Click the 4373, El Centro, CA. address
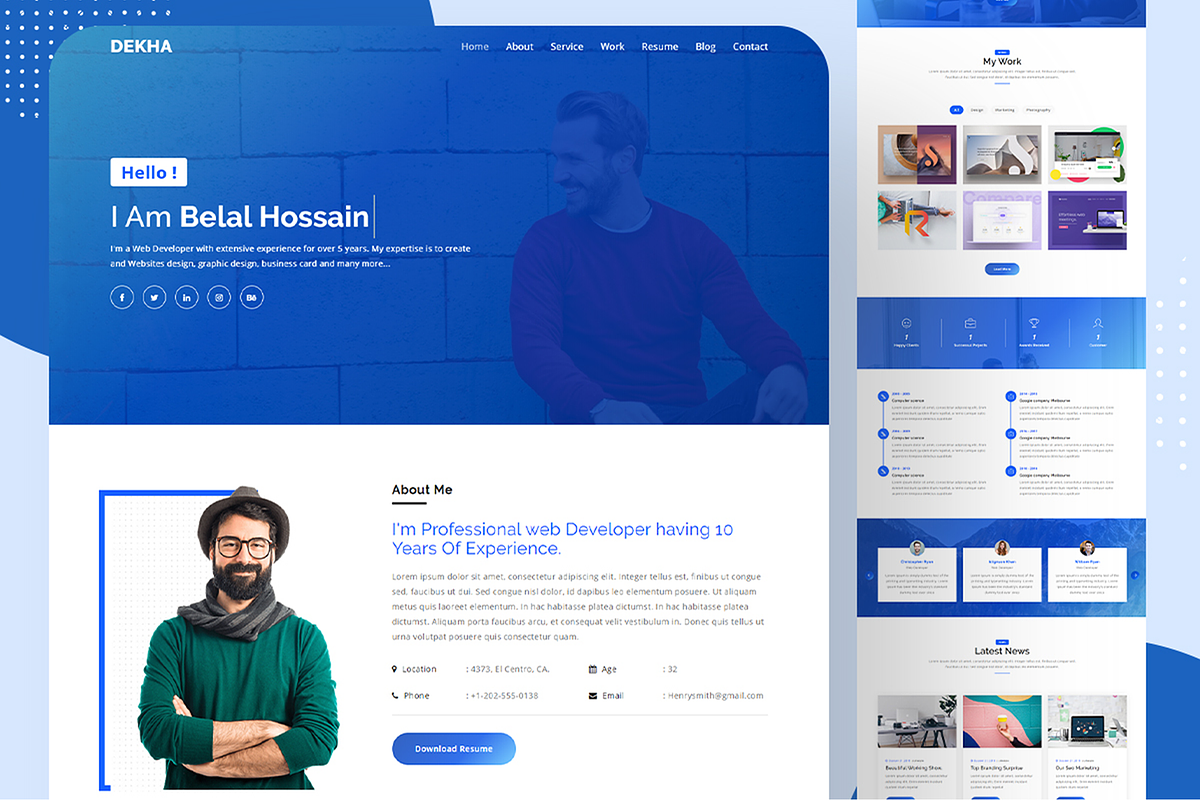The image size is (1200, 800). (x=509, y=669)
